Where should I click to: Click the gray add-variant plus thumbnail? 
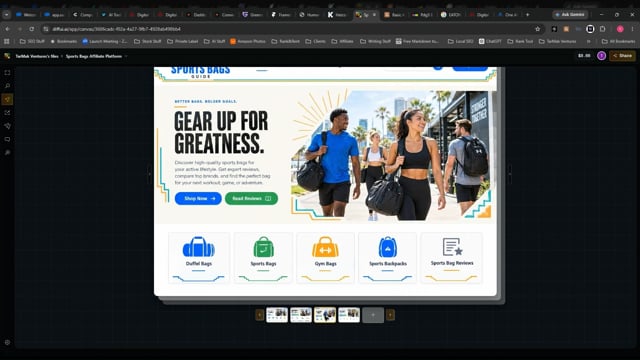373,315
